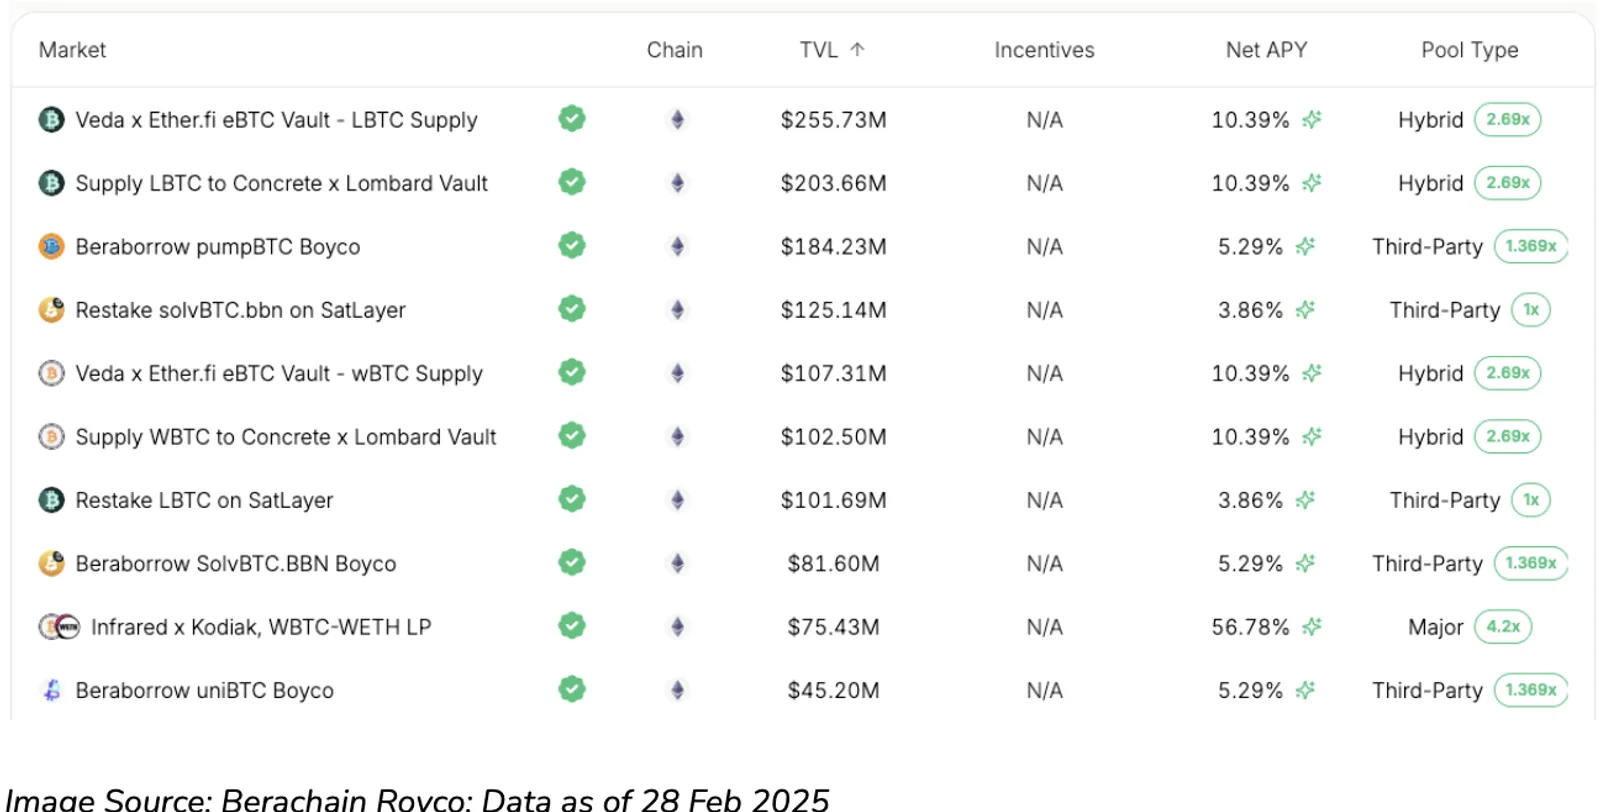The height and width of the screenshot is (812, 1600).
Task: Click the Beraborrow pumpBTC Boyco token icon
Action: pyautogui.click(x=51, y=246)
